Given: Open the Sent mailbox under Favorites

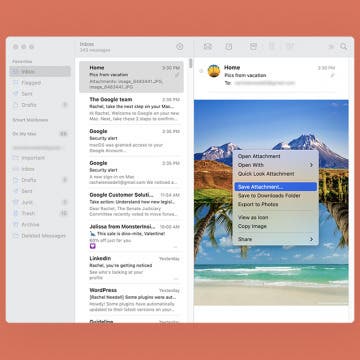Looking at the screenshot, I should 40,94.
